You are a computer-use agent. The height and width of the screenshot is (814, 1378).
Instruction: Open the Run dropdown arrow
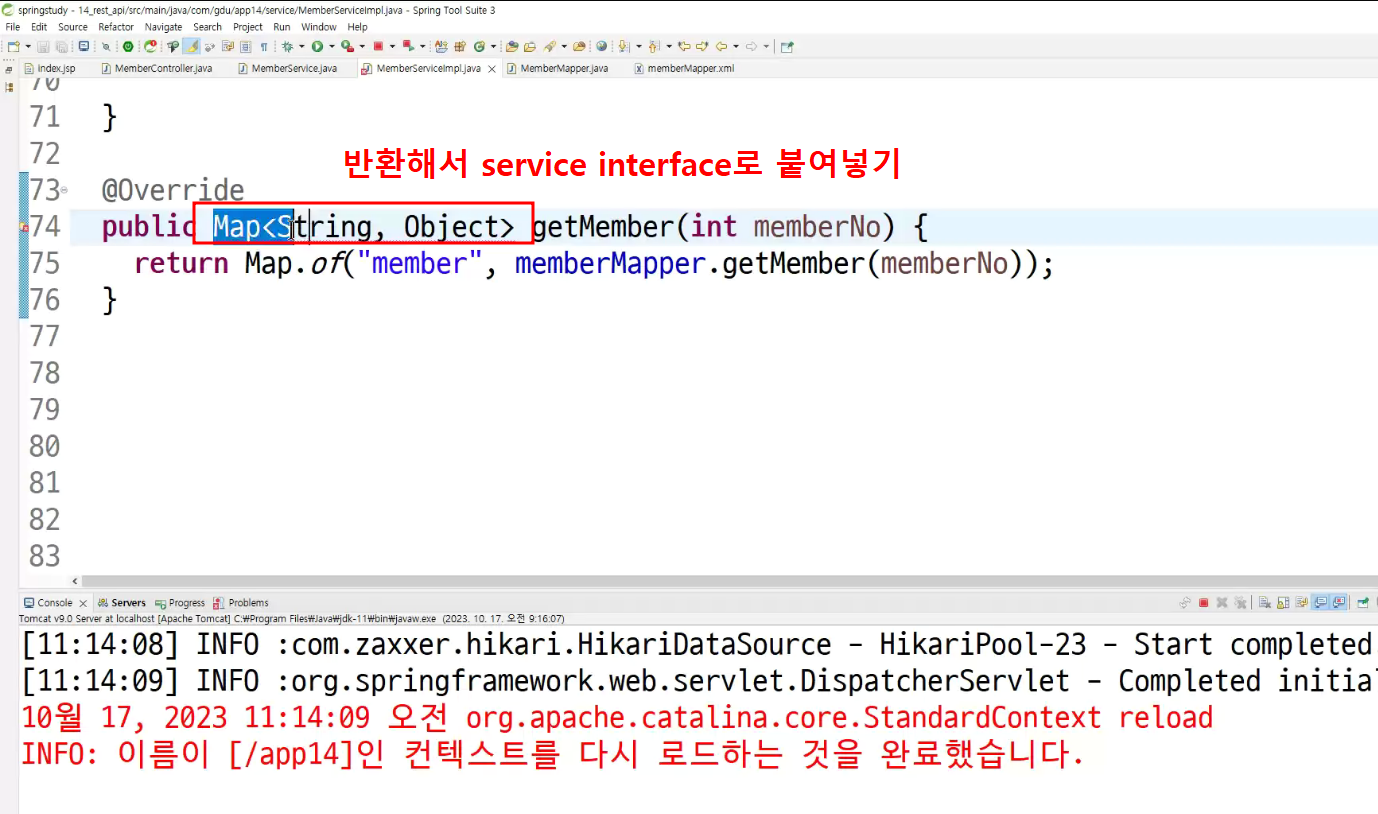click(331, 46)
